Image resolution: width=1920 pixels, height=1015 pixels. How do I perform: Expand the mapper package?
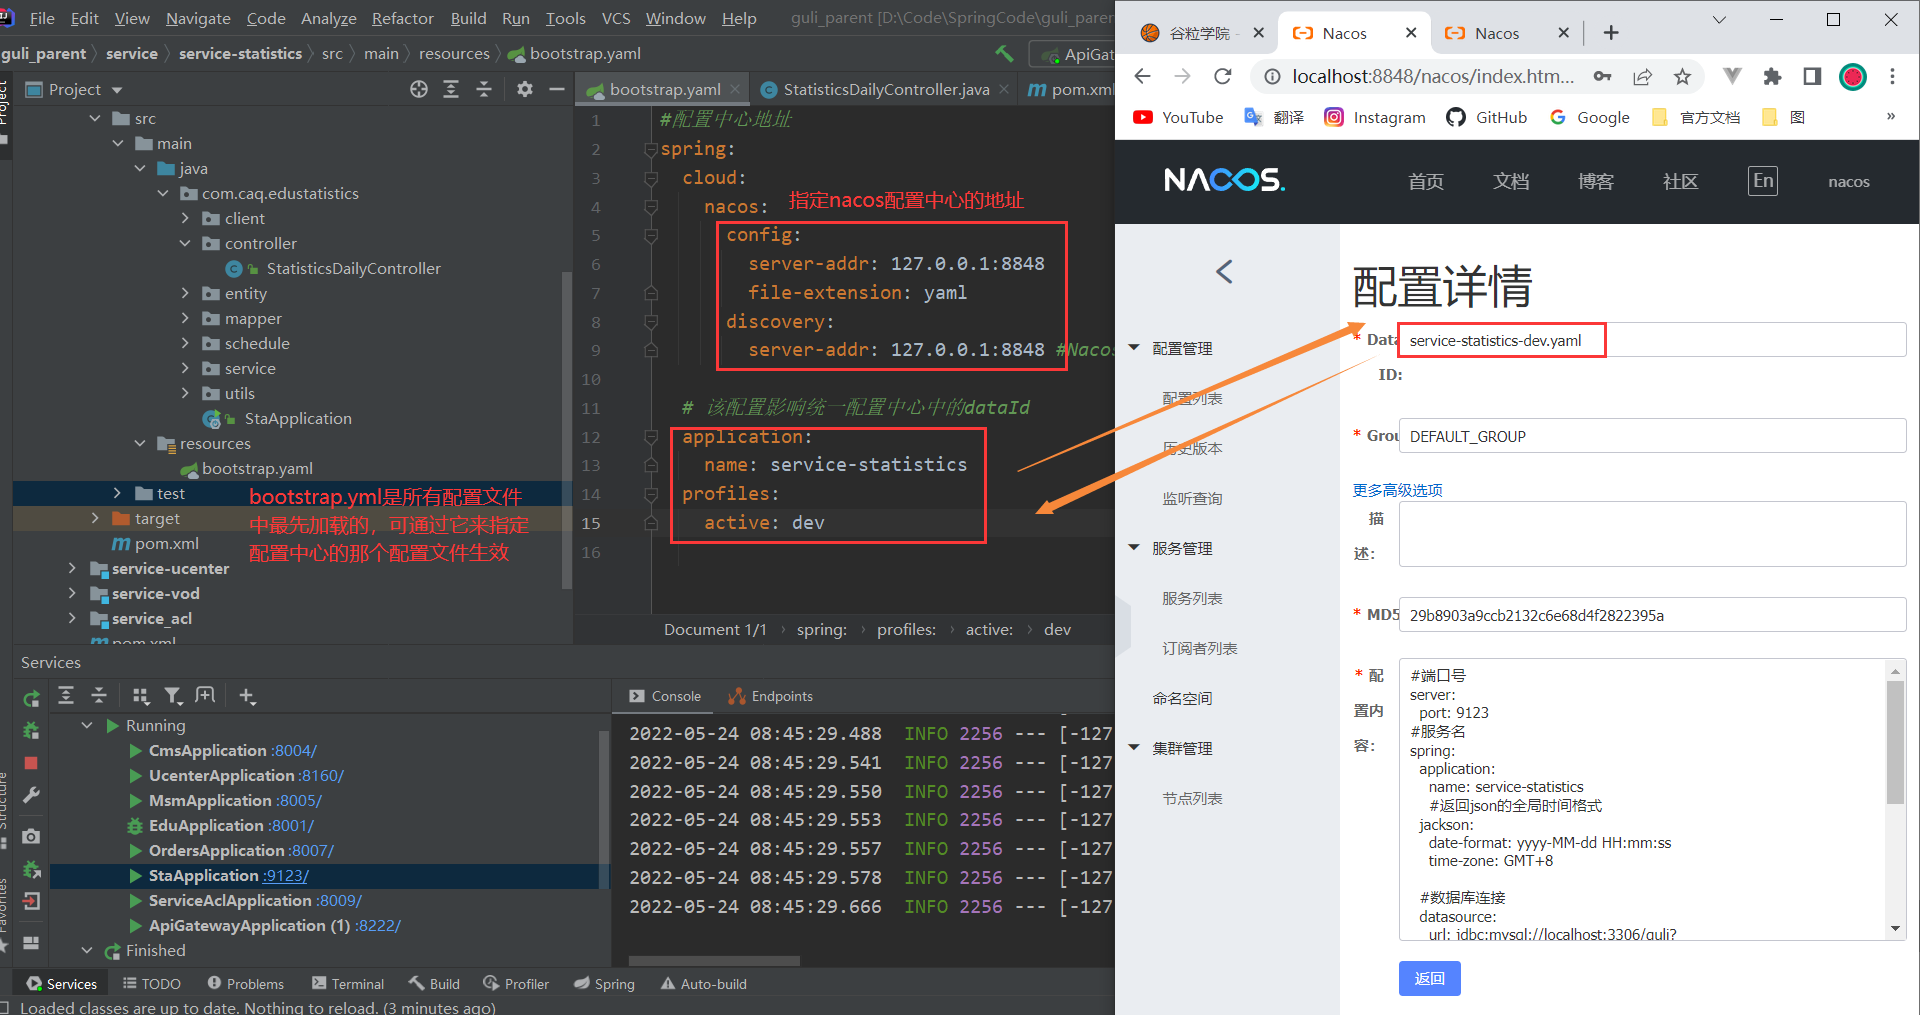point(185,318)
